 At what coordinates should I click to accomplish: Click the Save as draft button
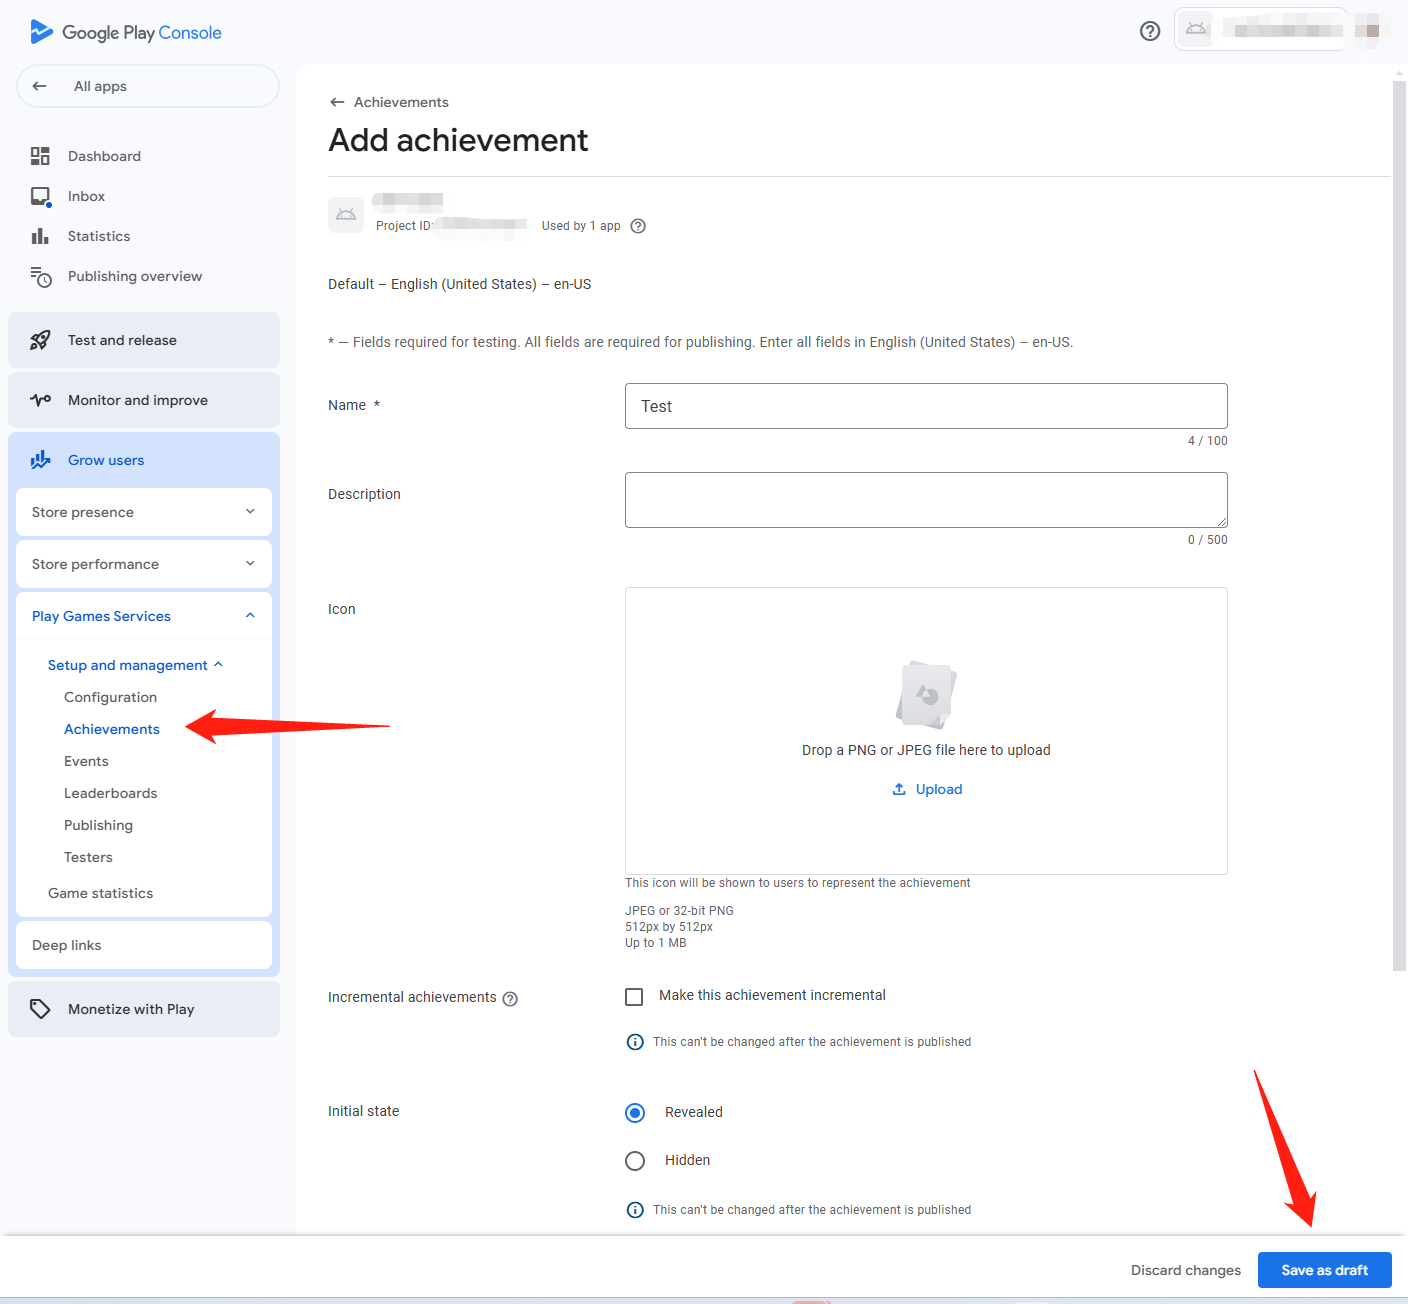pos(1324,1270)
